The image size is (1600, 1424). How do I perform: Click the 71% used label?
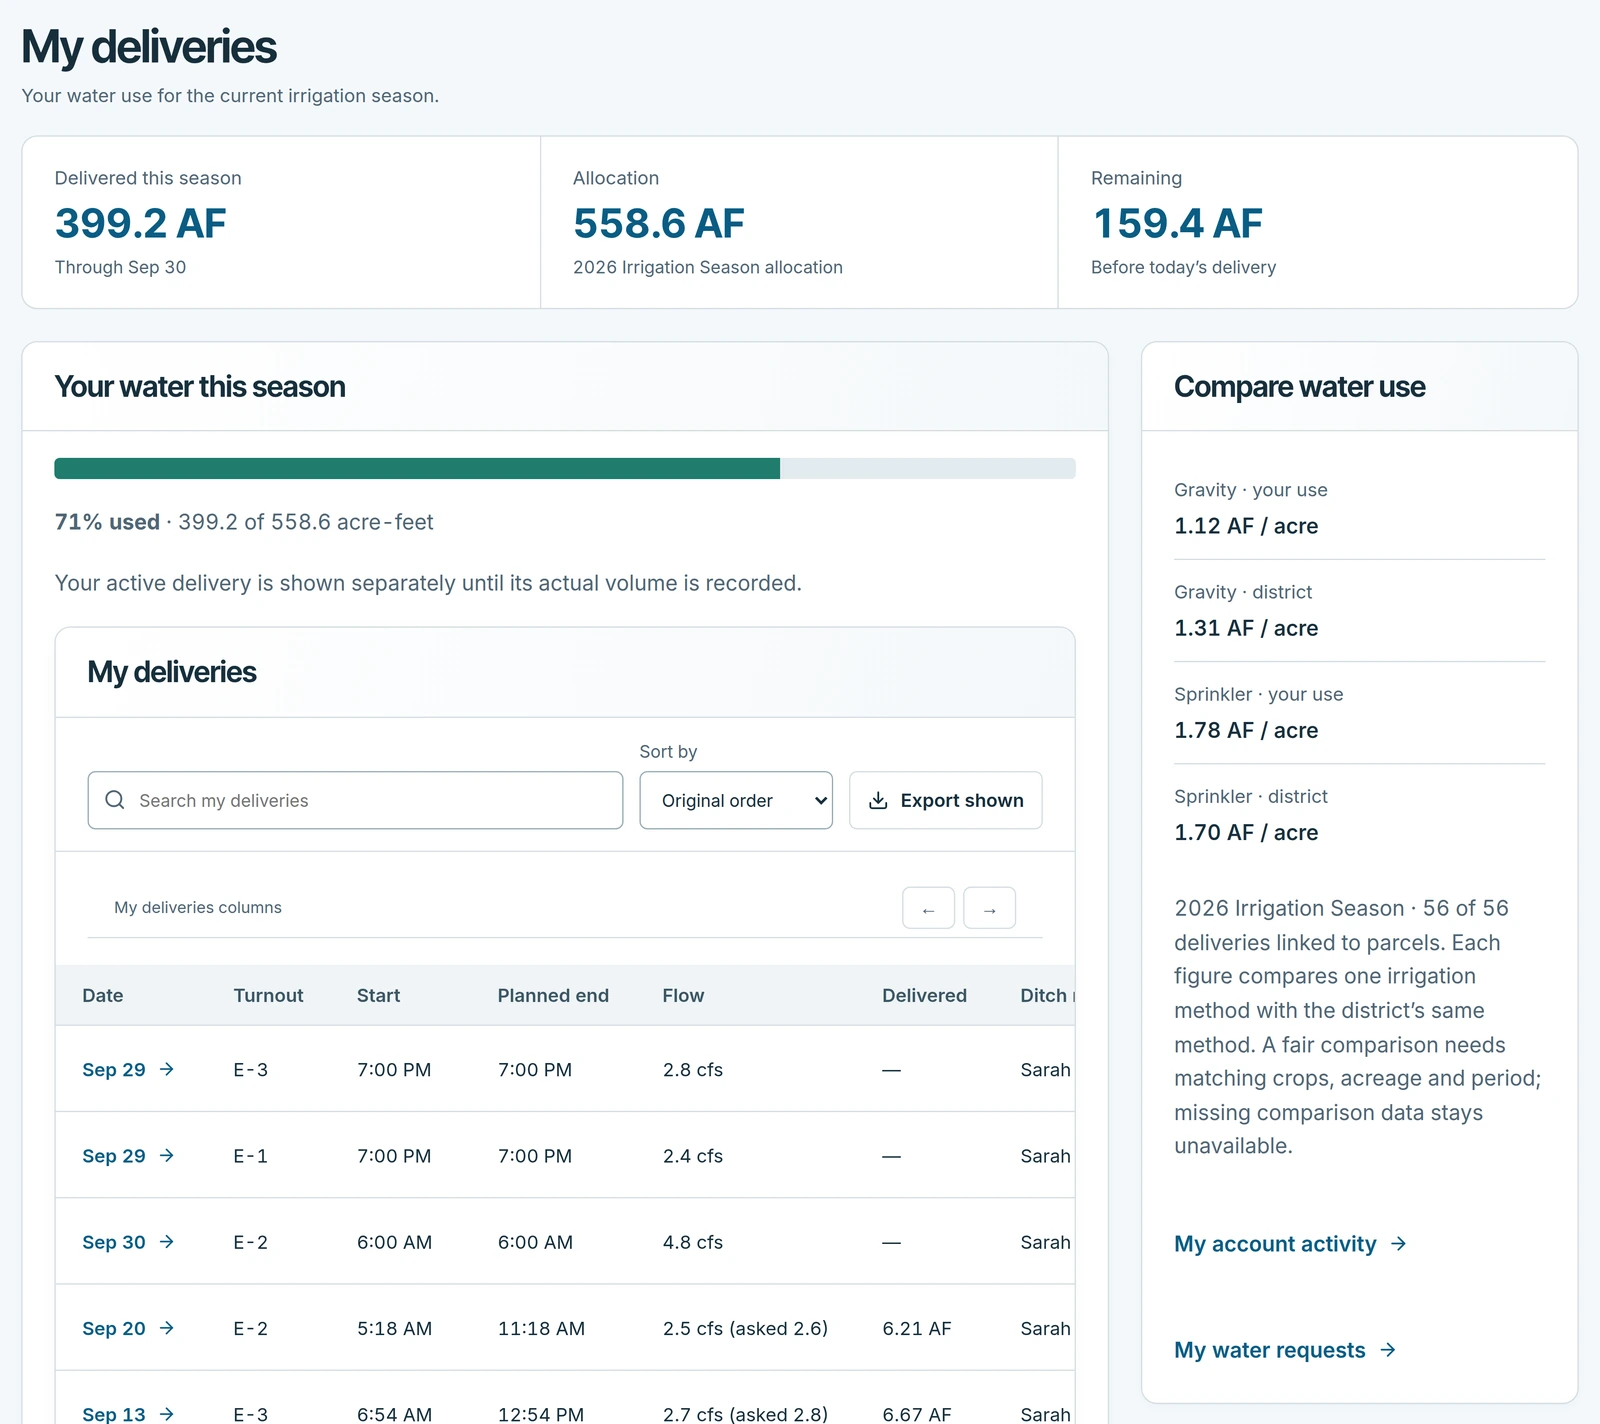[x=107, y=522]
